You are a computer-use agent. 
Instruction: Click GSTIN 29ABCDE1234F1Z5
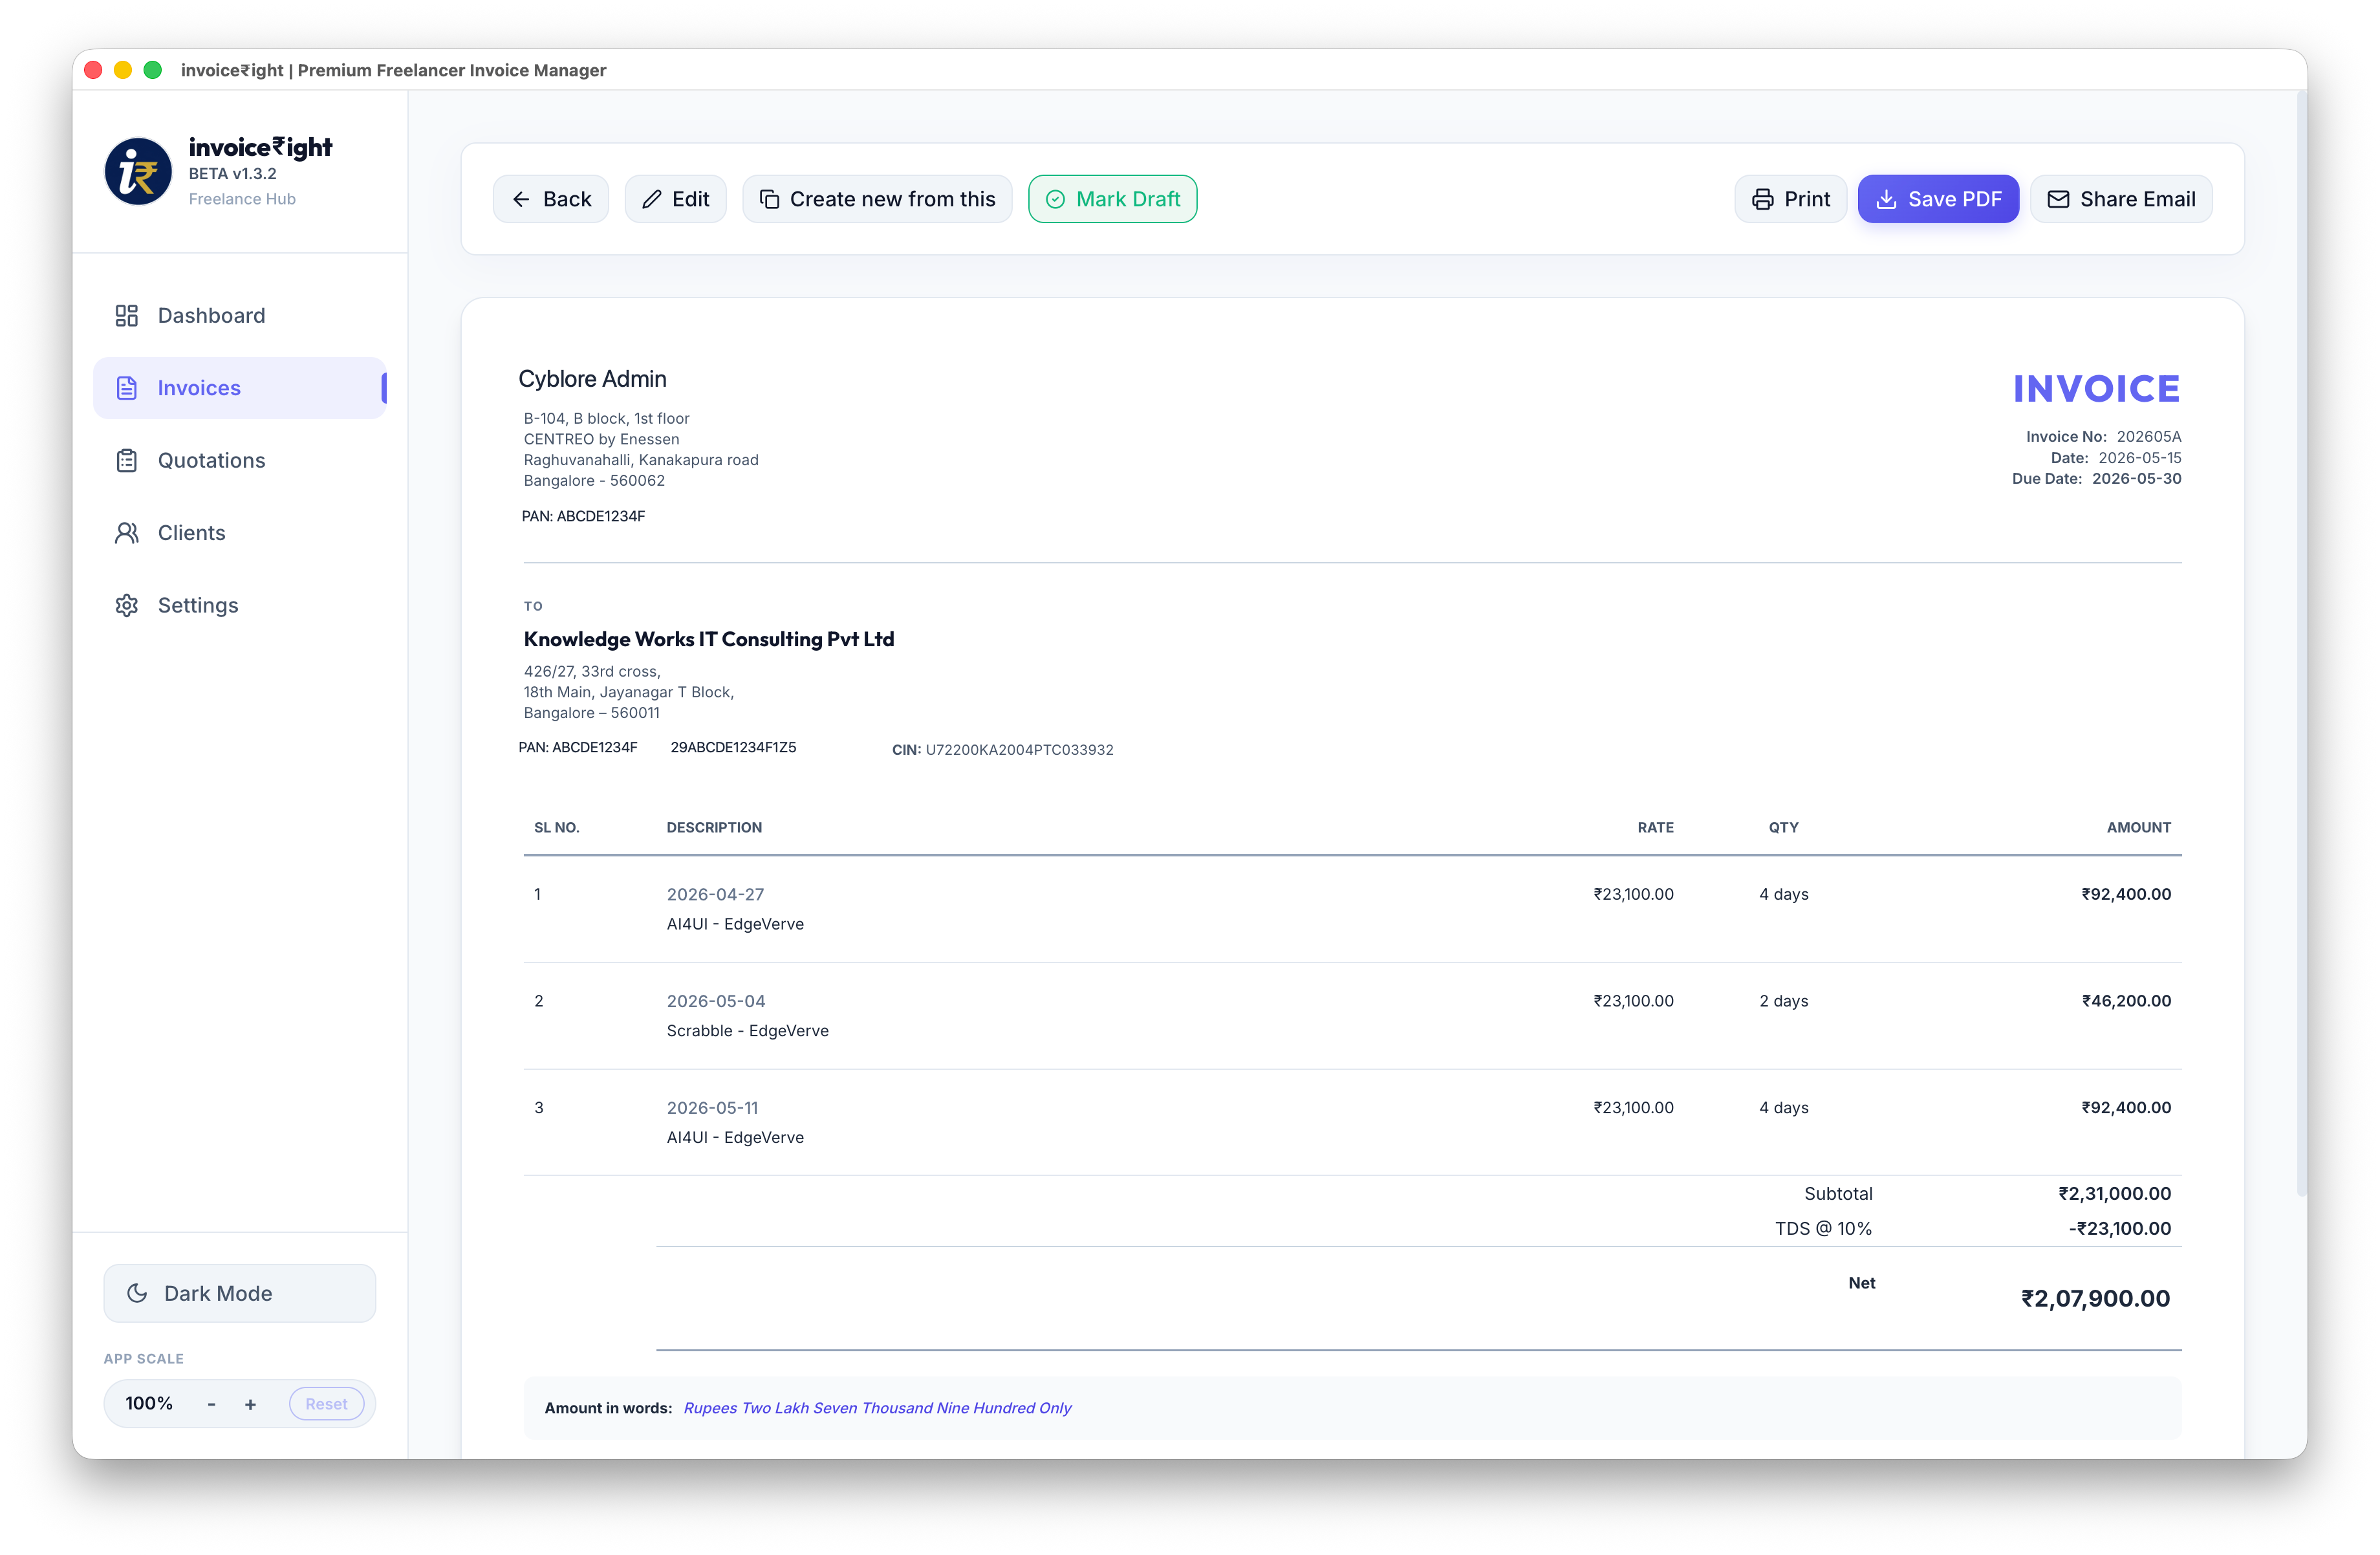pos(733,748)
